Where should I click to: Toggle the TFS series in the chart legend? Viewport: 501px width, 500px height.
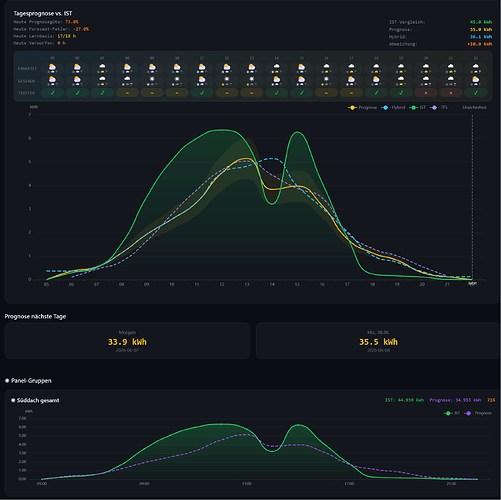click(x=439, y=107)
